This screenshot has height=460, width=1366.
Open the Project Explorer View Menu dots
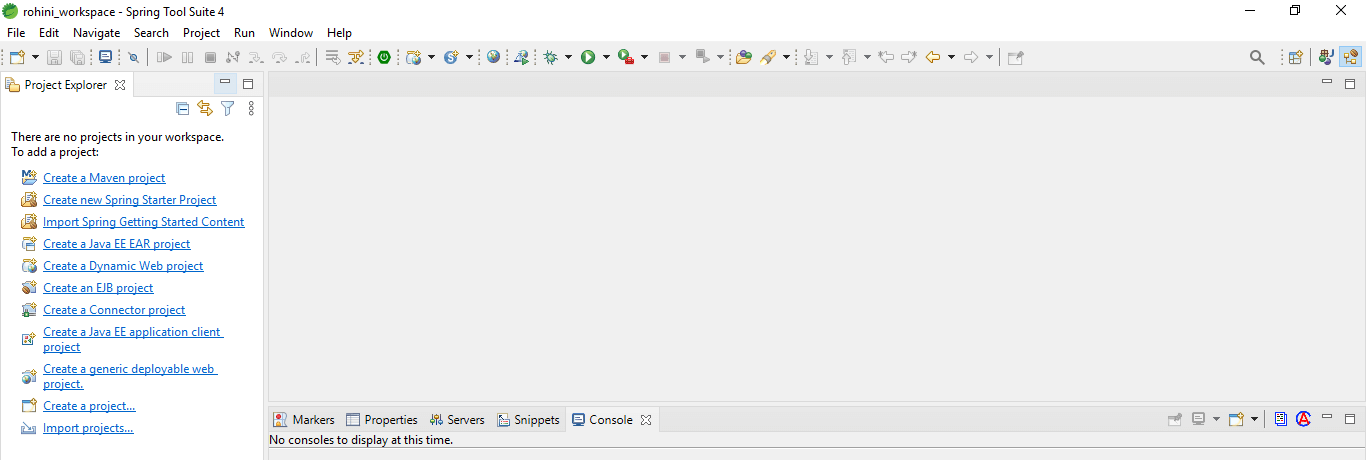(x=251, y=108)
